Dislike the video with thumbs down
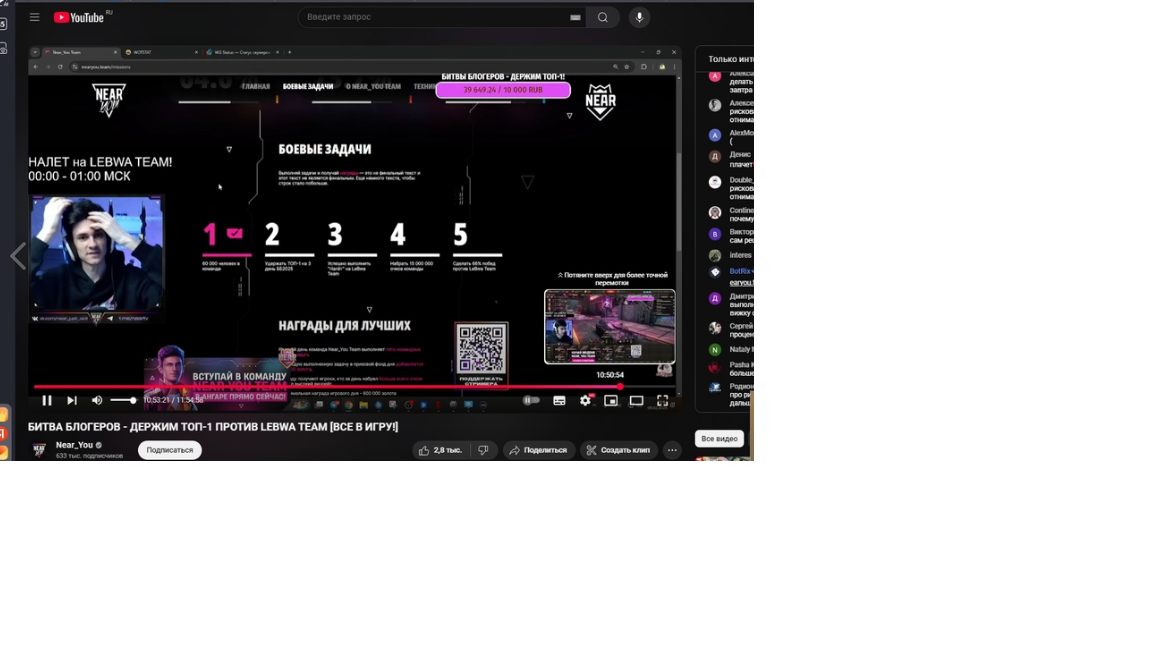 pyautogui.click(x=483, y=450)
